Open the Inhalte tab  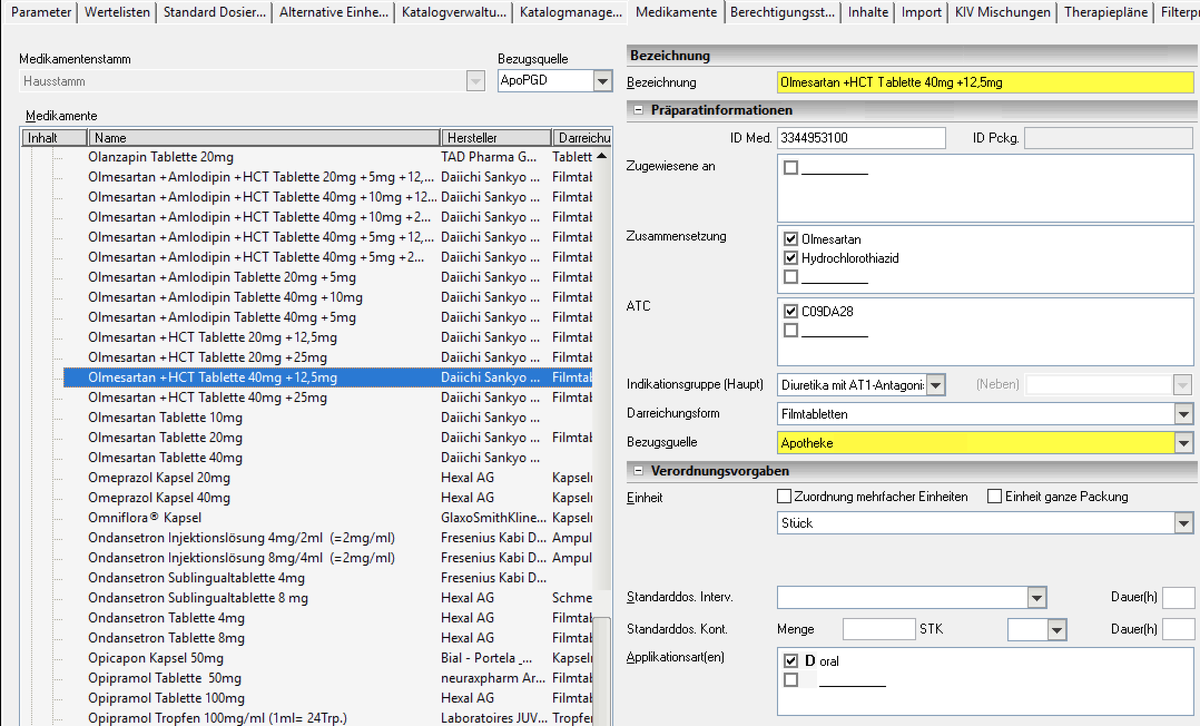pos(867,12)
